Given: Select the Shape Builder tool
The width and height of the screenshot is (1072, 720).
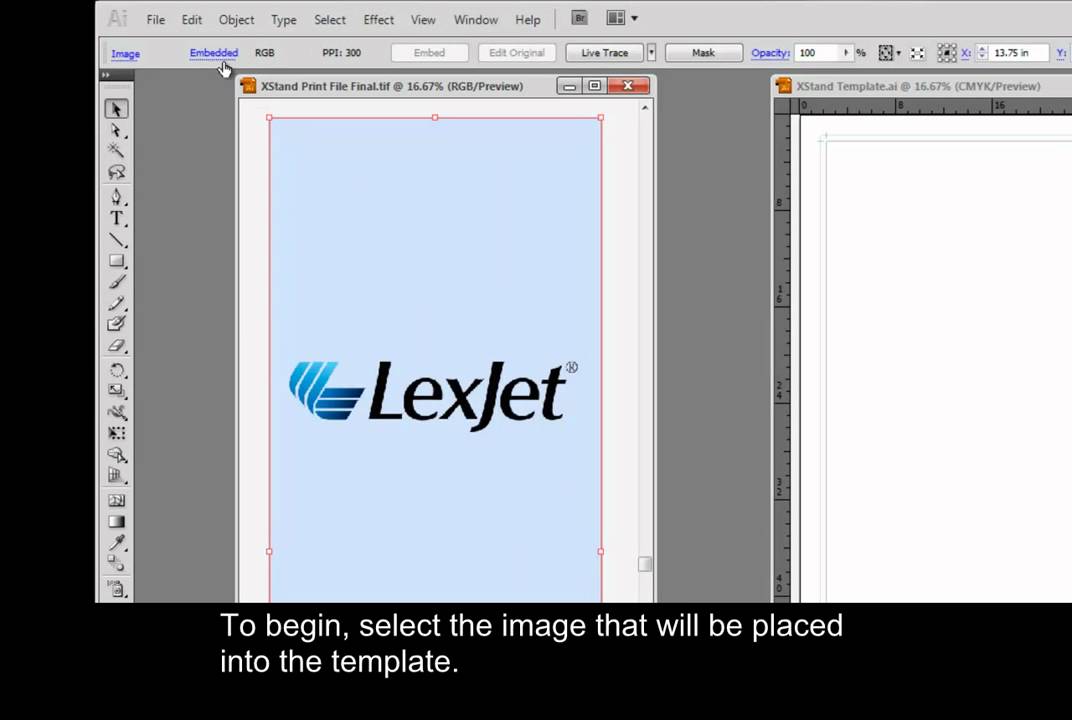Looking at the screenshot, I should pyautogui.click(x=116, y=455).
